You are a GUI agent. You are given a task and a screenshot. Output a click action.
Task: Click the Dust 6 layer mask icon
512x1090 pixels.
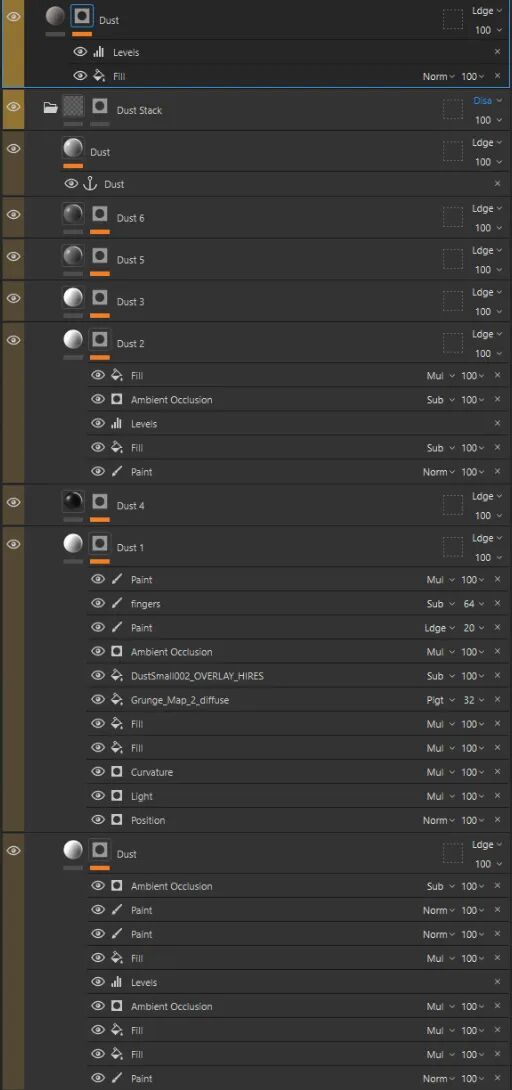point(100,213)
